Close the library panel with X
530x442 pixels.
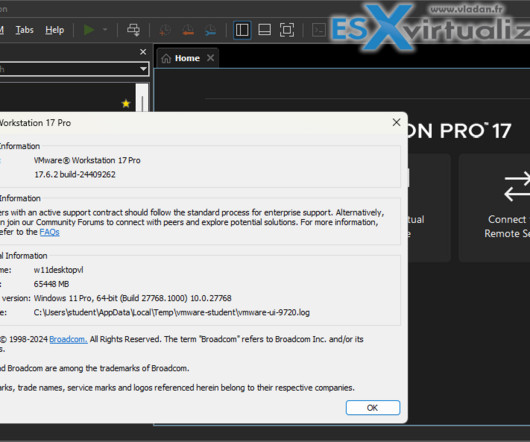point(143,52)
